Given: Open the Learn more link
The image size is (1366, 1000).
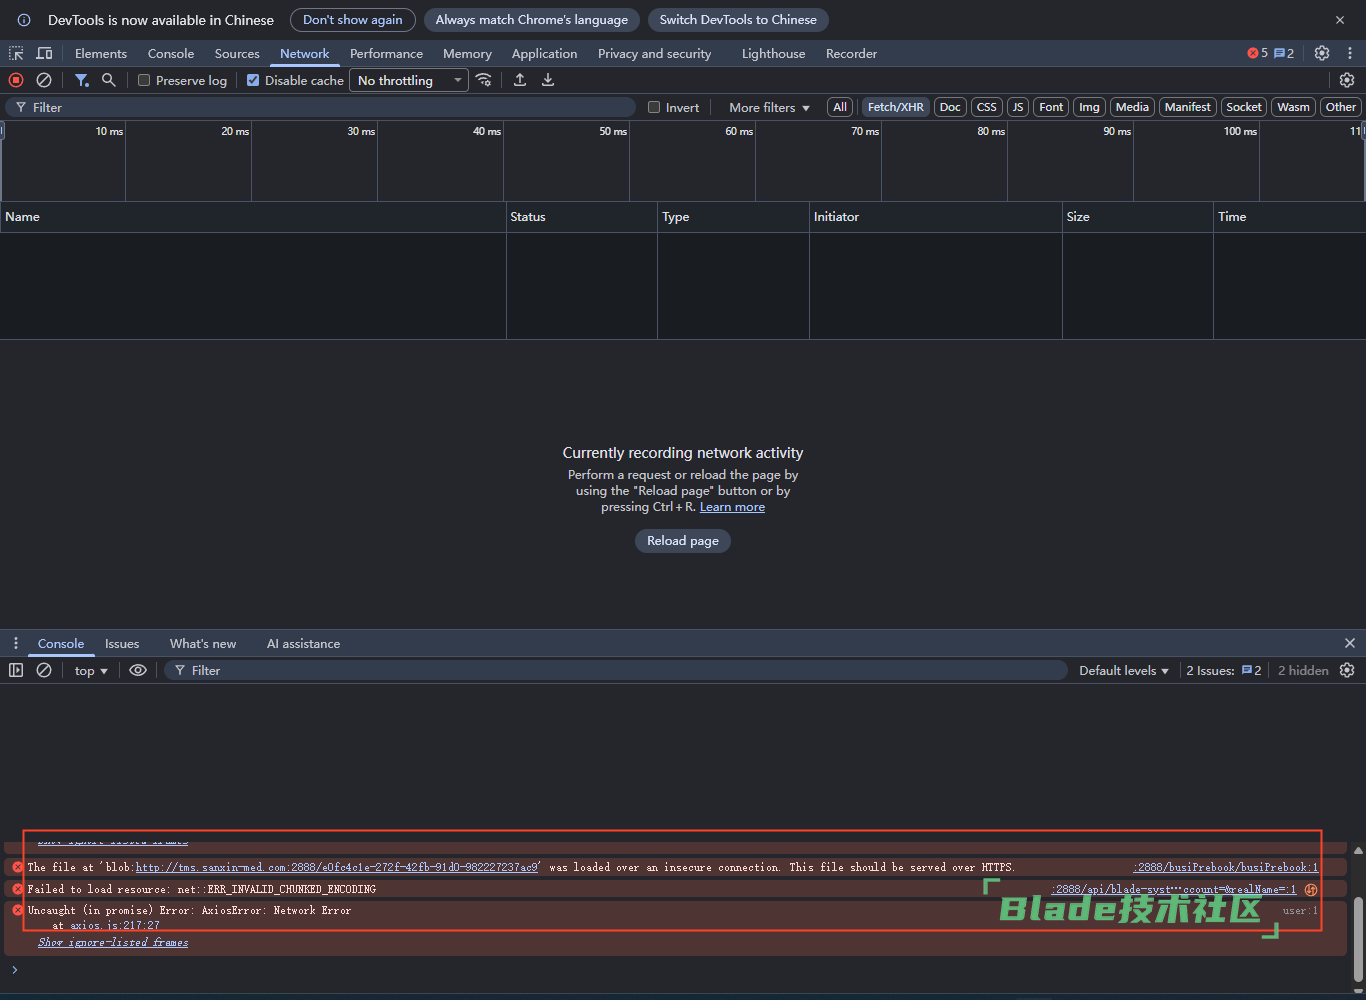Looking at the screenshot, I should pos(732,507).
